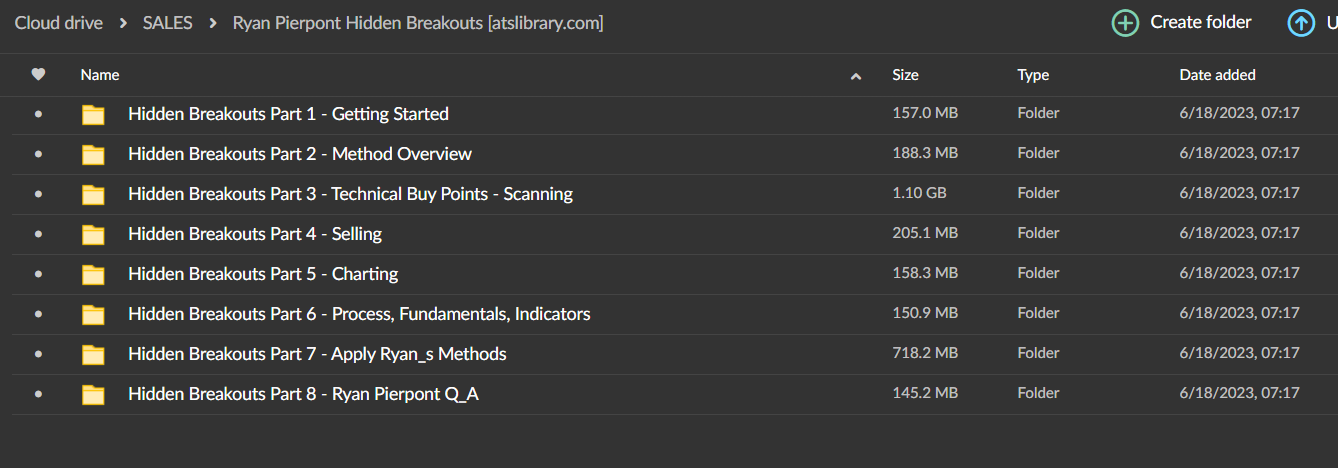Click folder icon for Part 5 Charting

(93, 274)
